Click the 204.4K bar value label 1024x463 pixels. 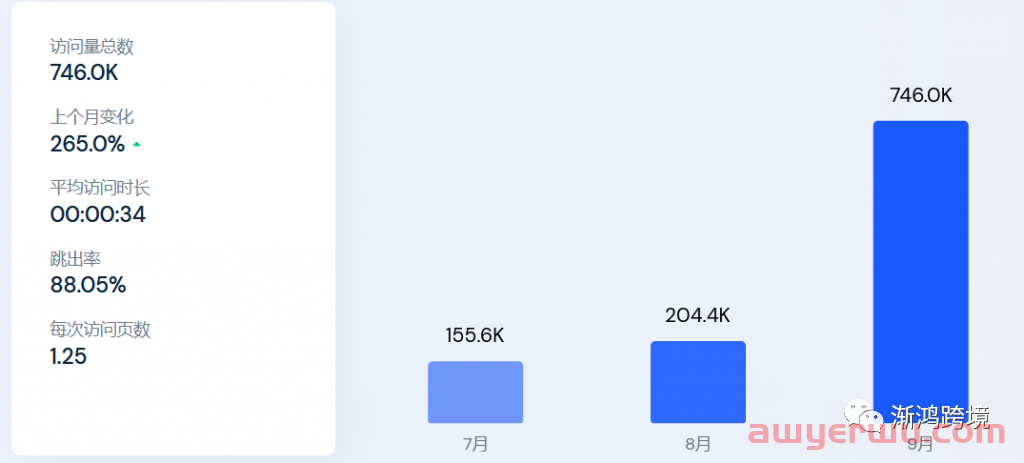pyautogui.click(x=697, y=315)
